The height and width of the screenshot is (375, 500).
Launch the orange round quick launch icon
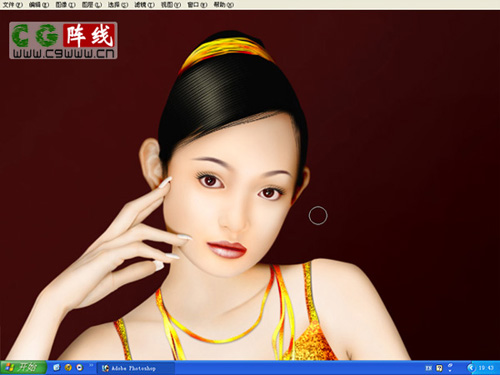pos(68,368)
